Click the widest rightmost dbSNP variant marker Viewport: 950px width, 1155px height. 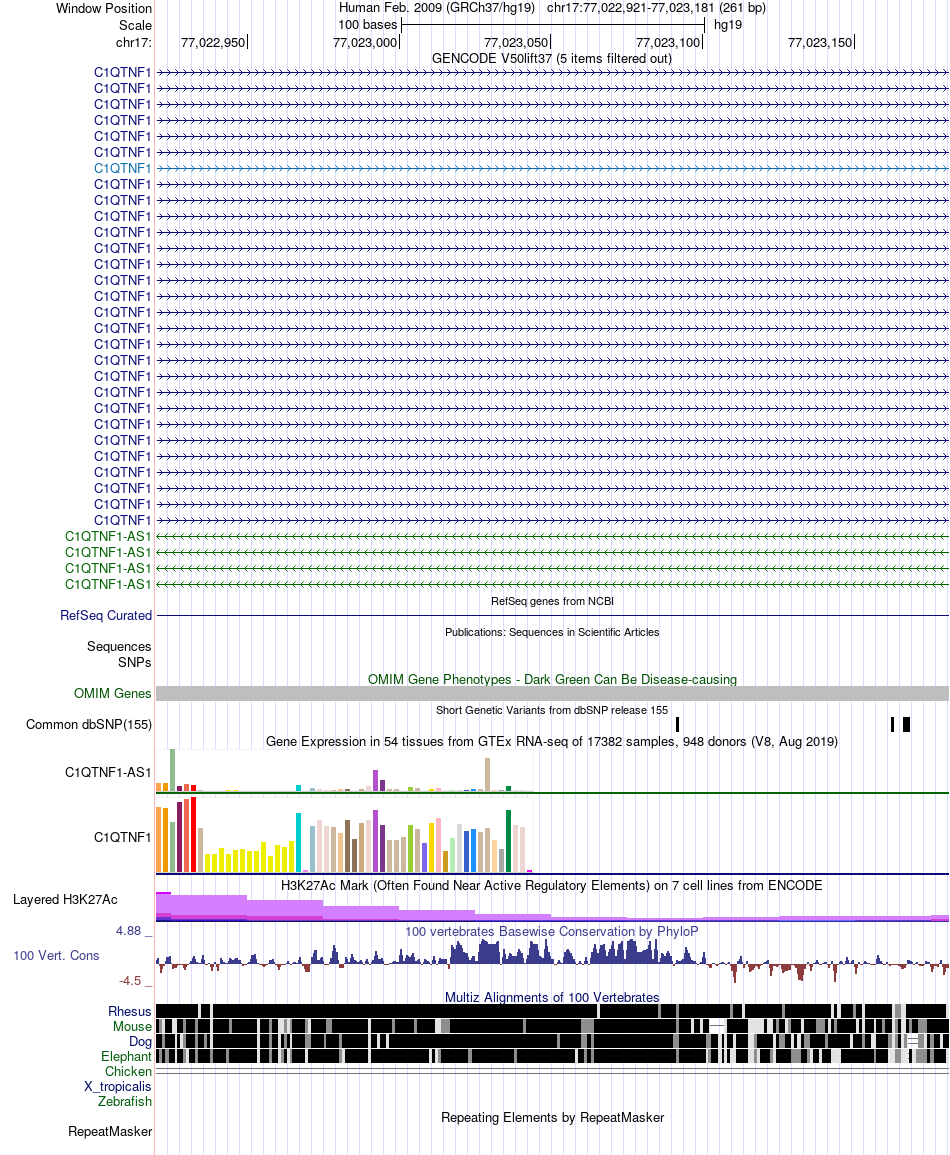click(x=907, y=724)
